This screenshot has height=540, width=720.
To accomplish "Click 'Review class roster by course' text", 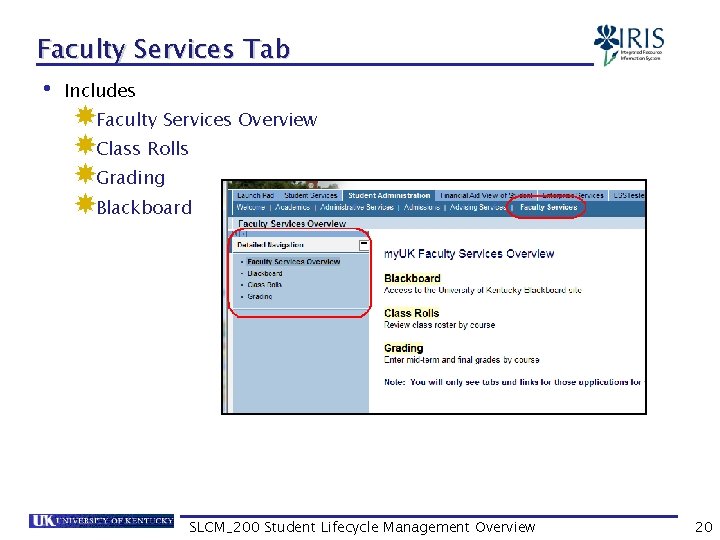I will (439, 325).
